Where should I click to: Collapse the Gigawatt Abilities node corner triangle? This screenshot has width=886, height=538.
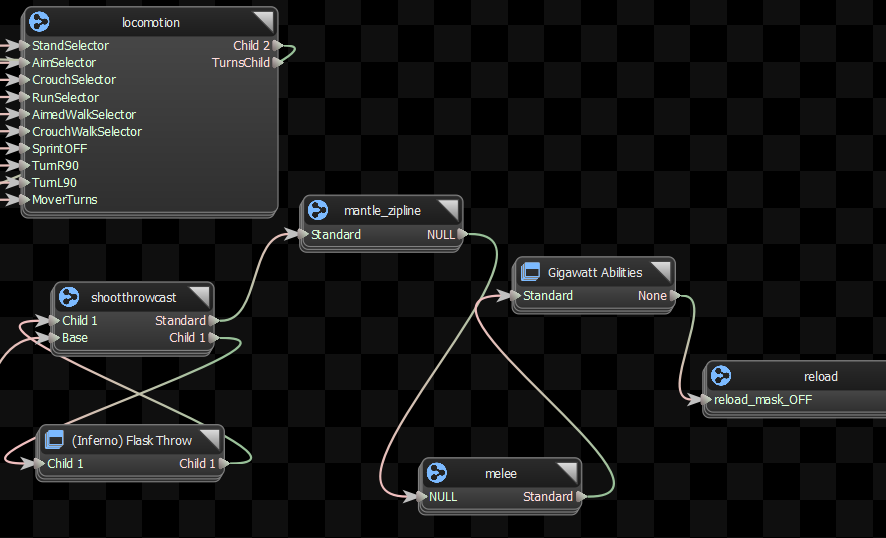tap(661, 272)
